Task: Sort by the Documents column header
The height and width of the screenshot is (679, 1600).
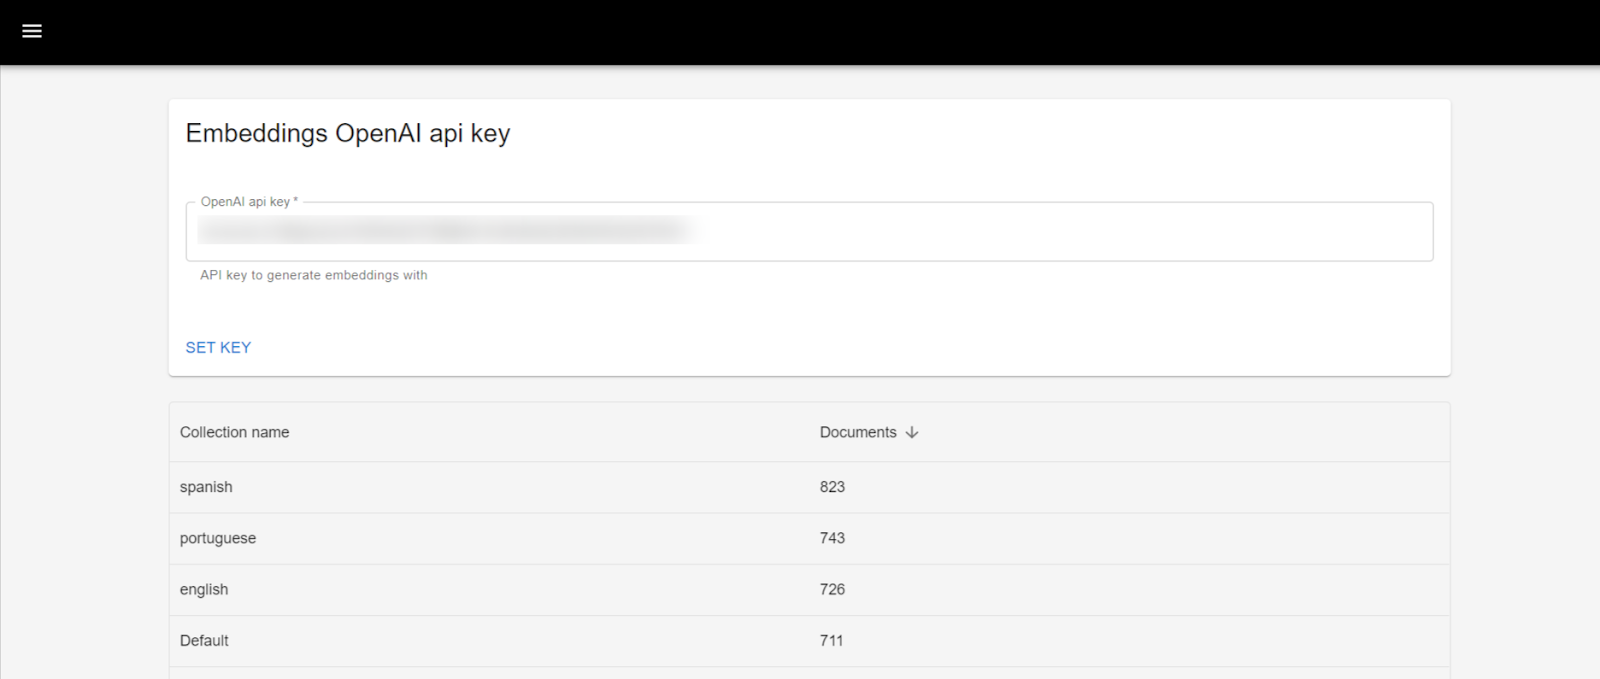Action: pos(858,433)
